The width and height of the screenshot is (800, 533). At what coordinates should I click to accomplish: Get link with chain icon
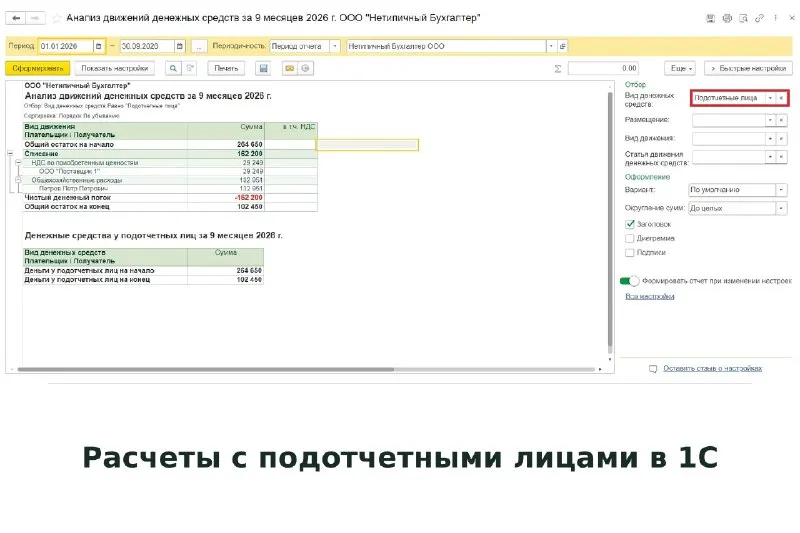click(759, 18)
